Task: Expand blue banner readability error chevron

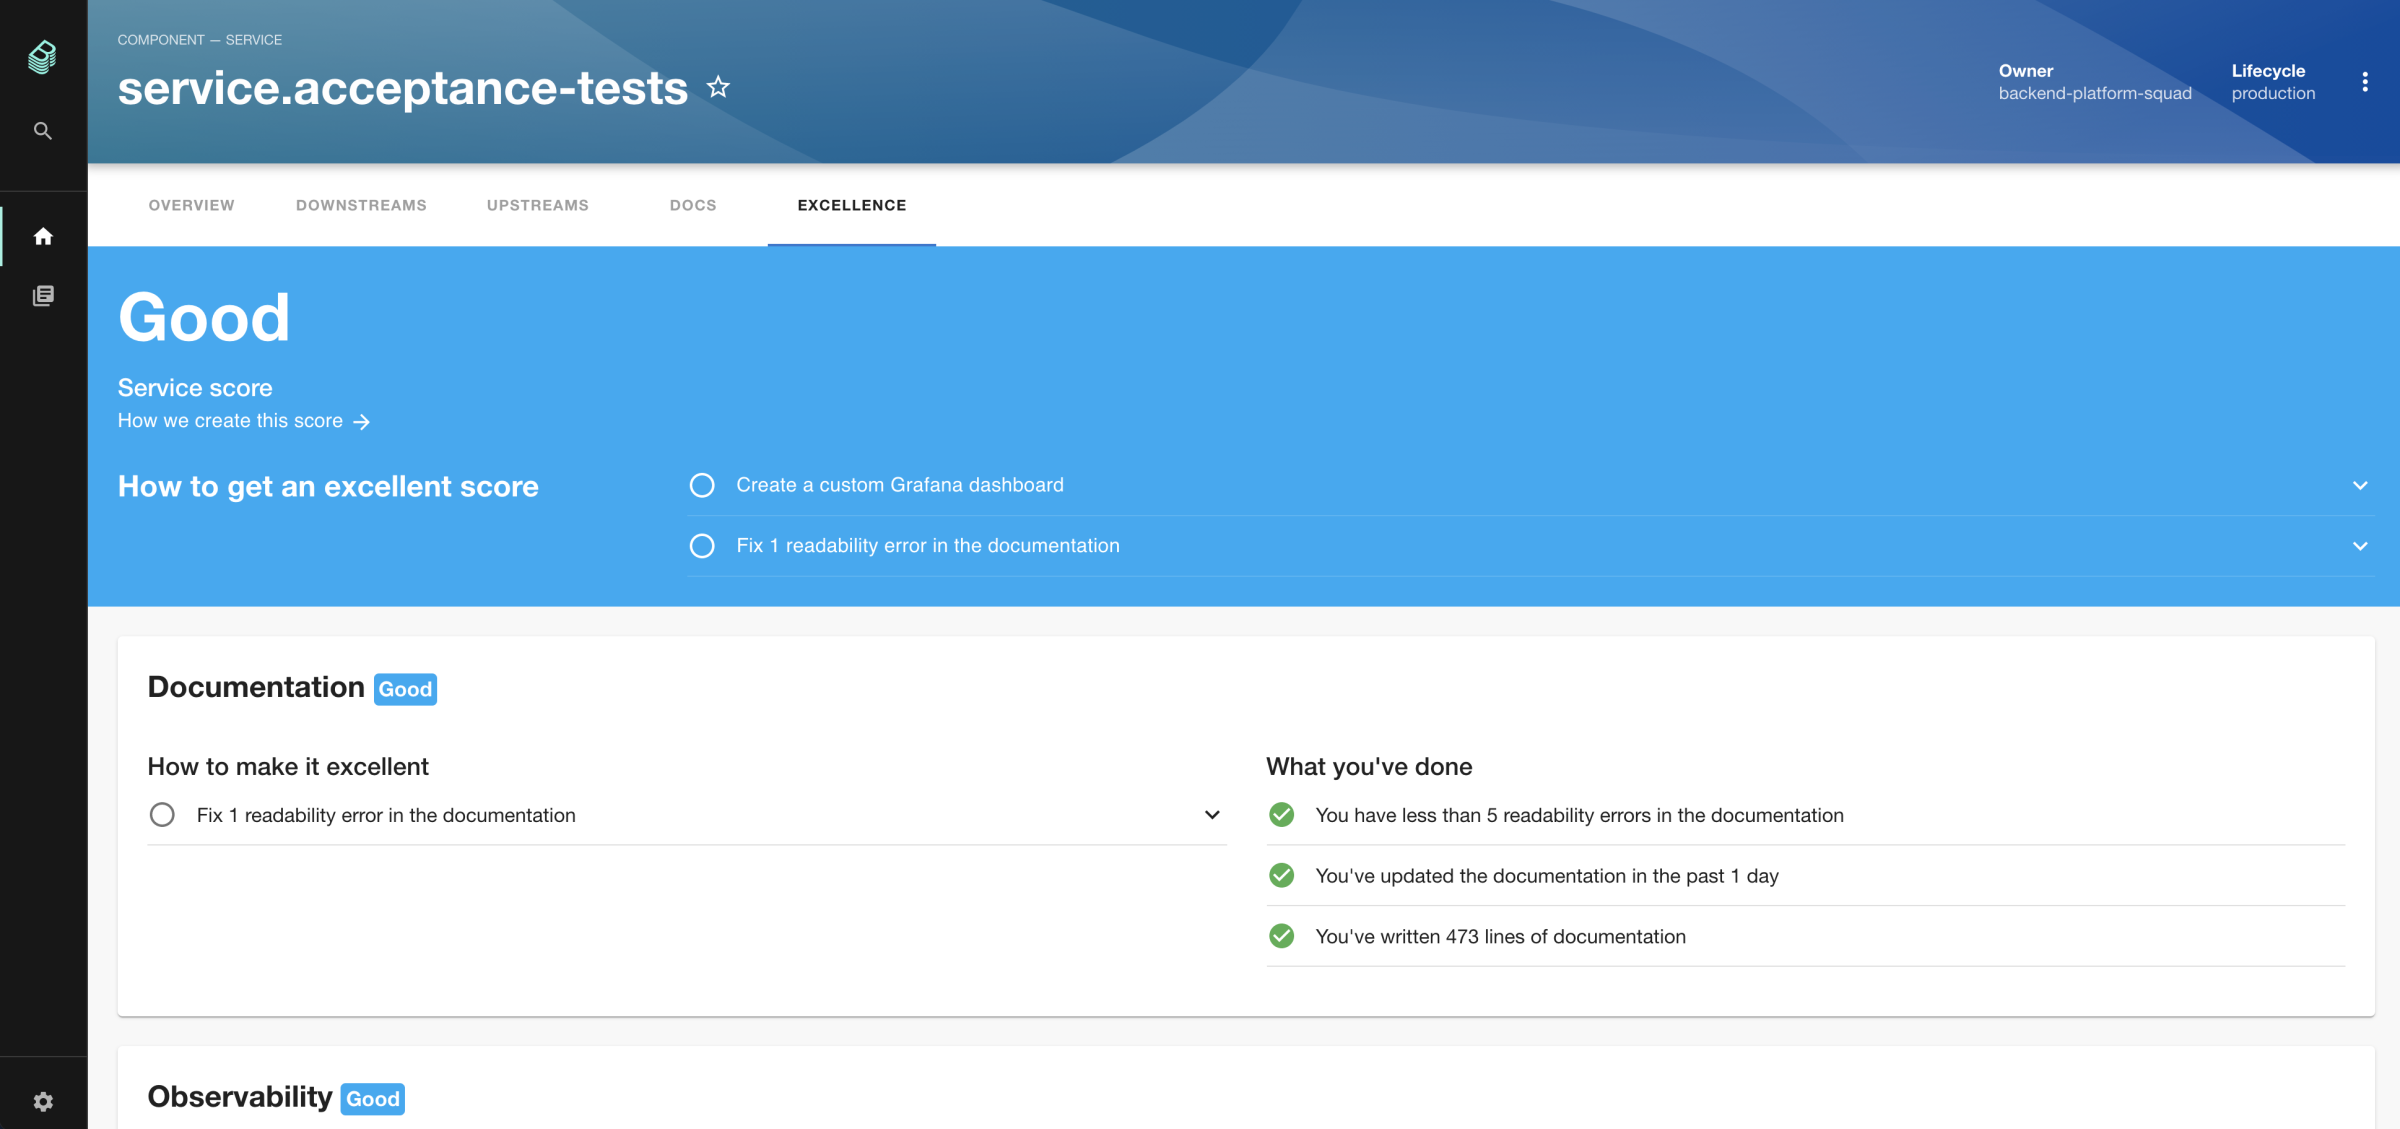Action: pyautogui.click(x=2360, y=546)
